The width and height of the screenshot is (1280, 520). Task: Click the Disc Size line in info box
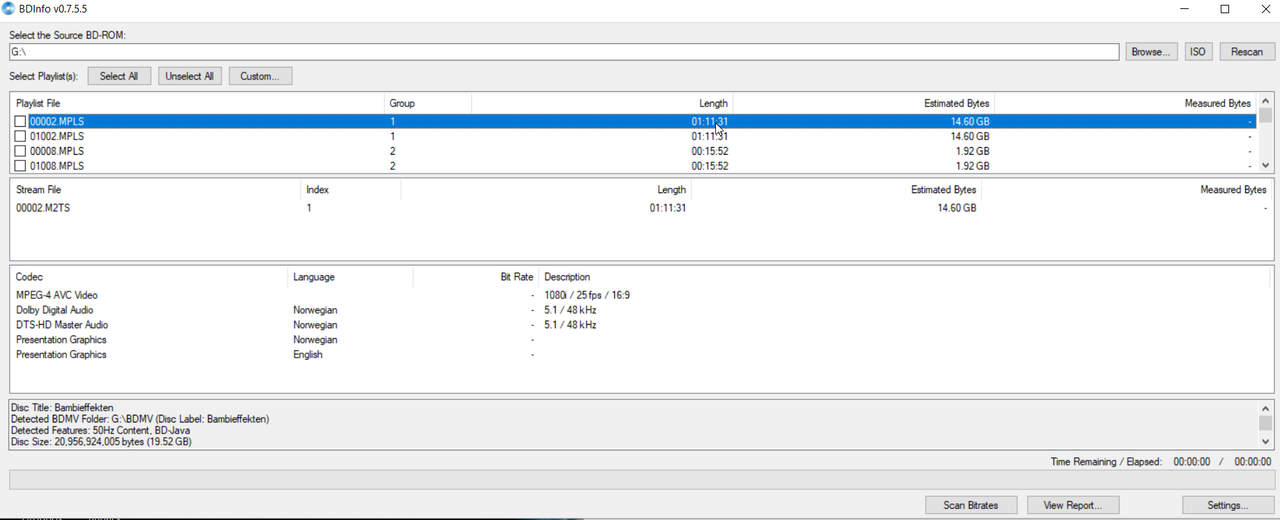tap(101, 441)
